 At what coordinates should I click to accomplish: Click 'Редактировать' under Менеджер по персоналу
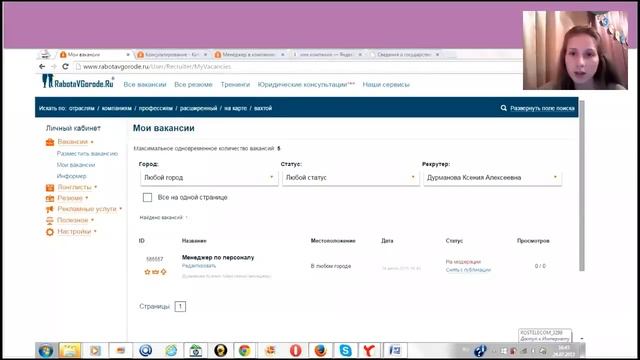(x=199, y=266)
